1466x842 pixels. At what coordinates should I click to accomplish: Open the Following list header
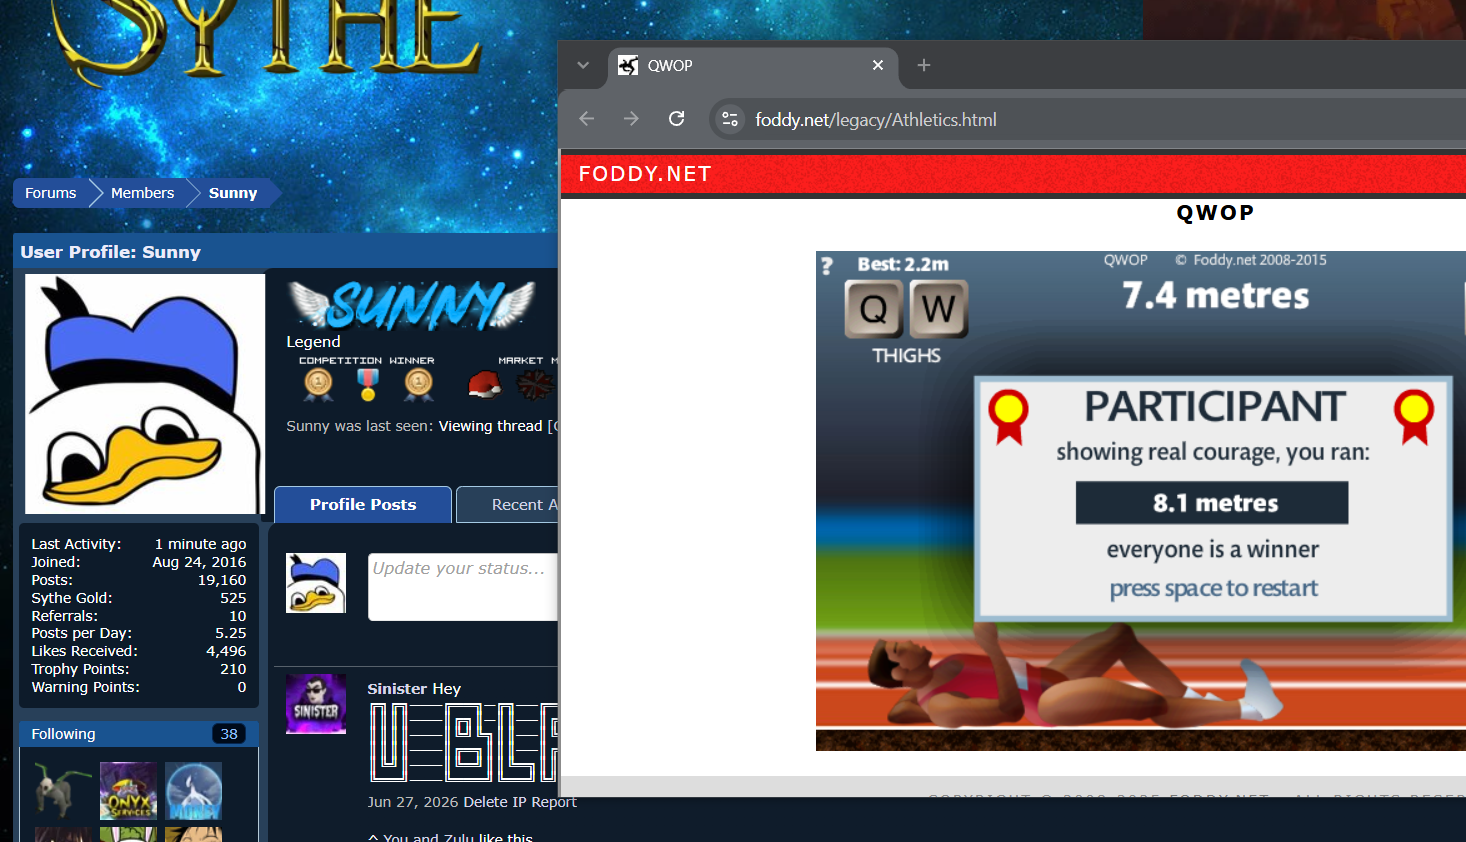(64, 734)
